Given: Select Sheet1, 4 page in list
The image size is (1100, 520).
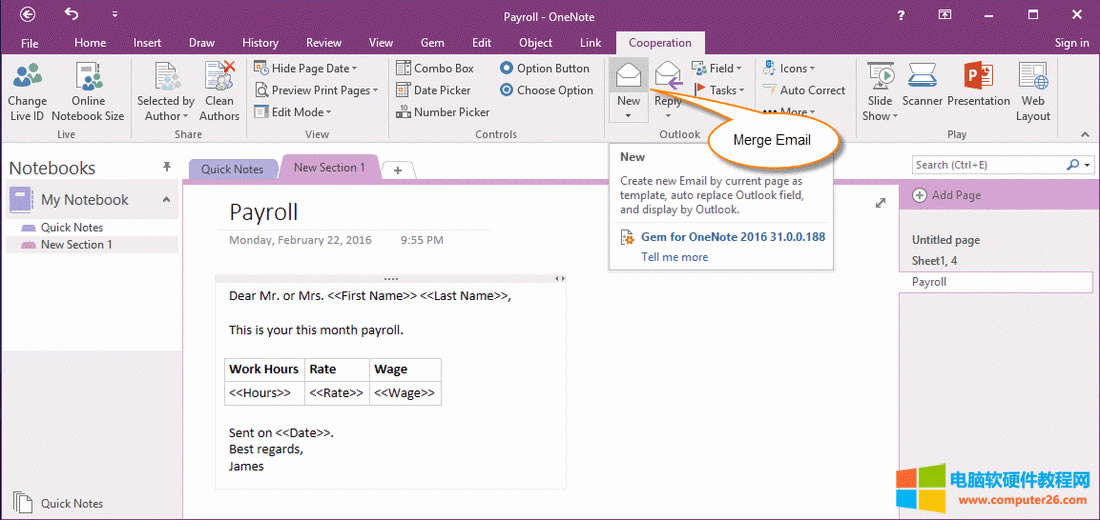Looking at the screenshot, I should pyautogui.click(x=934, y=261).
